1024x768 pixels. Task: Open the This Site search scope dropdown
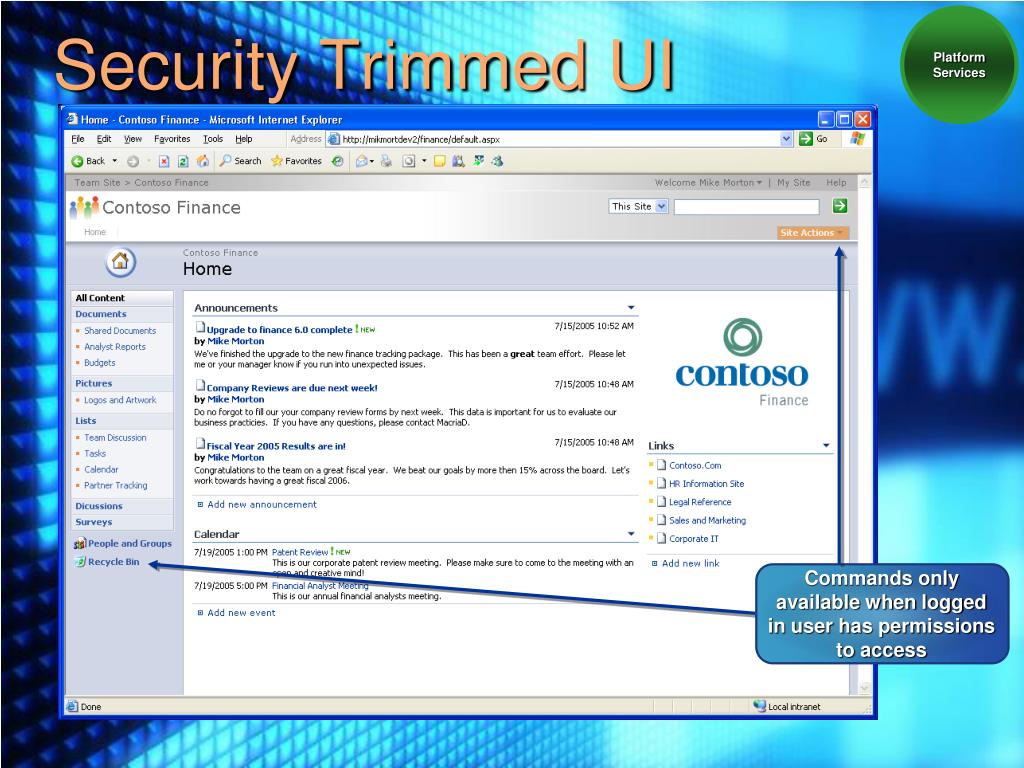click(x=638, y=206)
